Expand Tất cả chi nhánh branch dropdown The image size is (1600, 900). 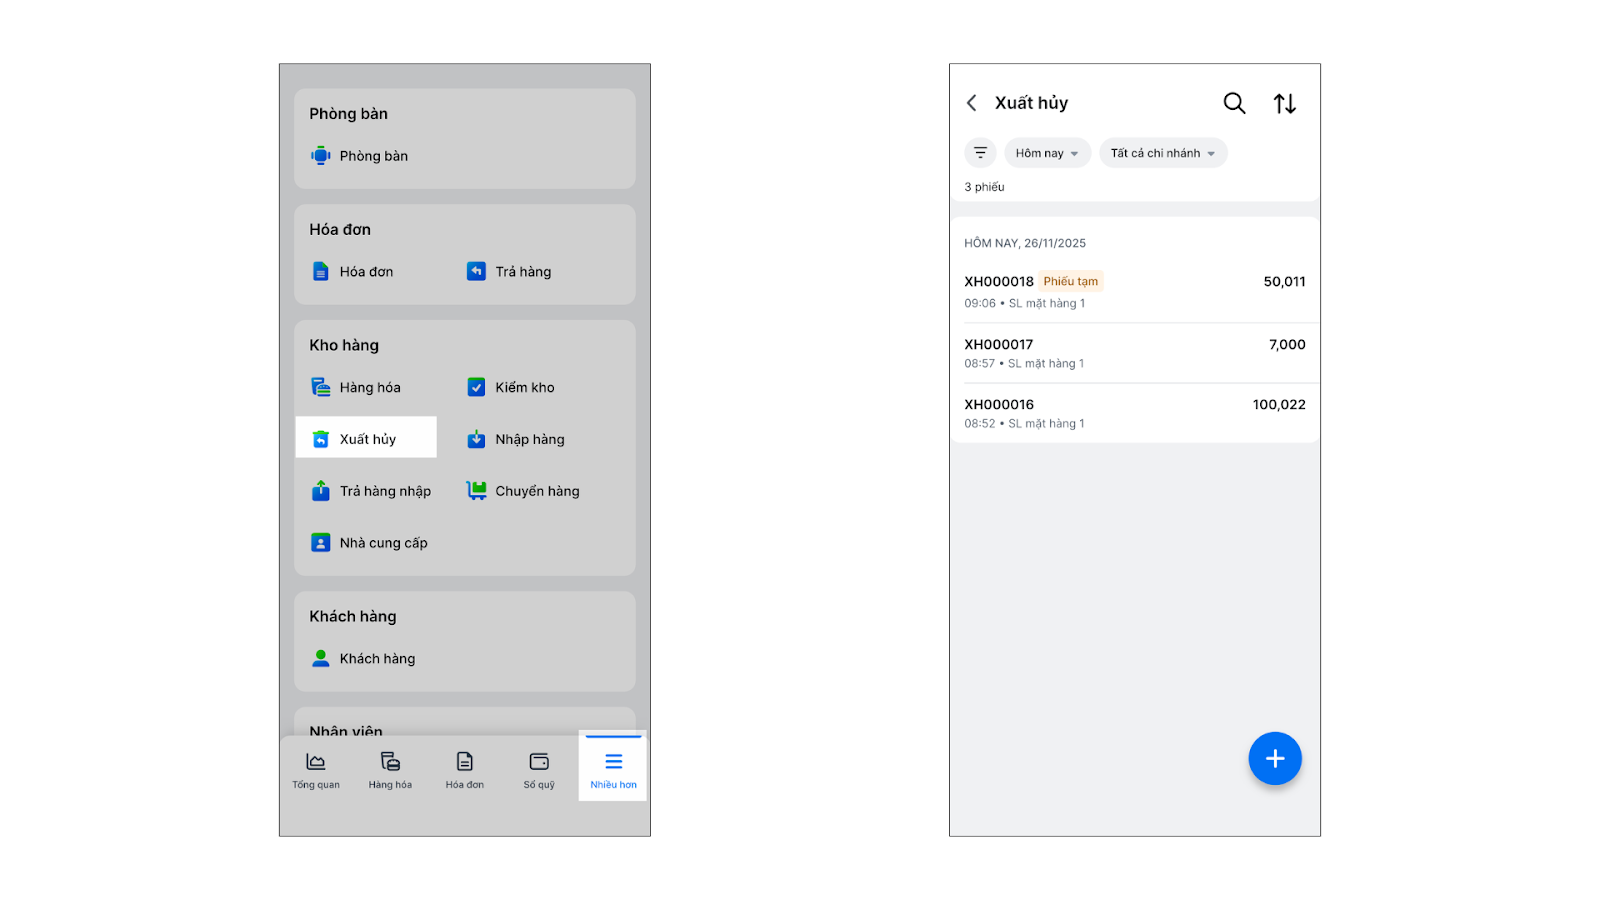pyautogui.click(x=1163, y=153)
